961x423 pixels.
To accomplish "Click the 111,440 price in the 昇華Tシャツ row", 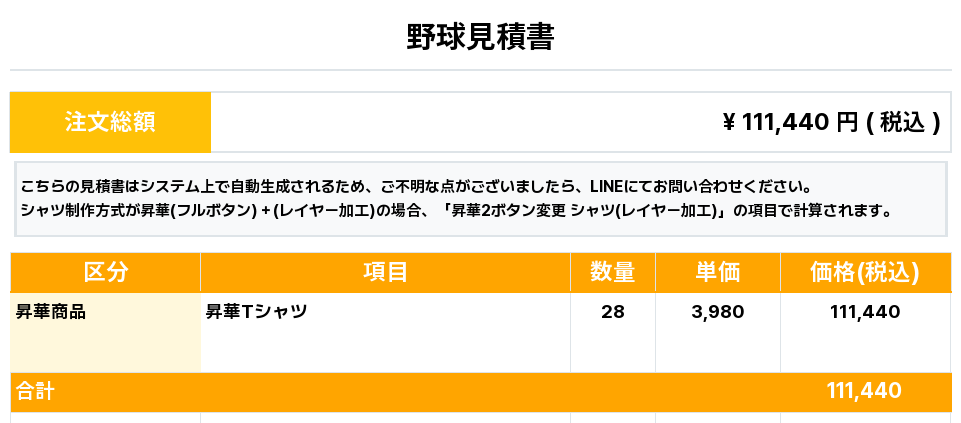I will [x=864, y=311].
